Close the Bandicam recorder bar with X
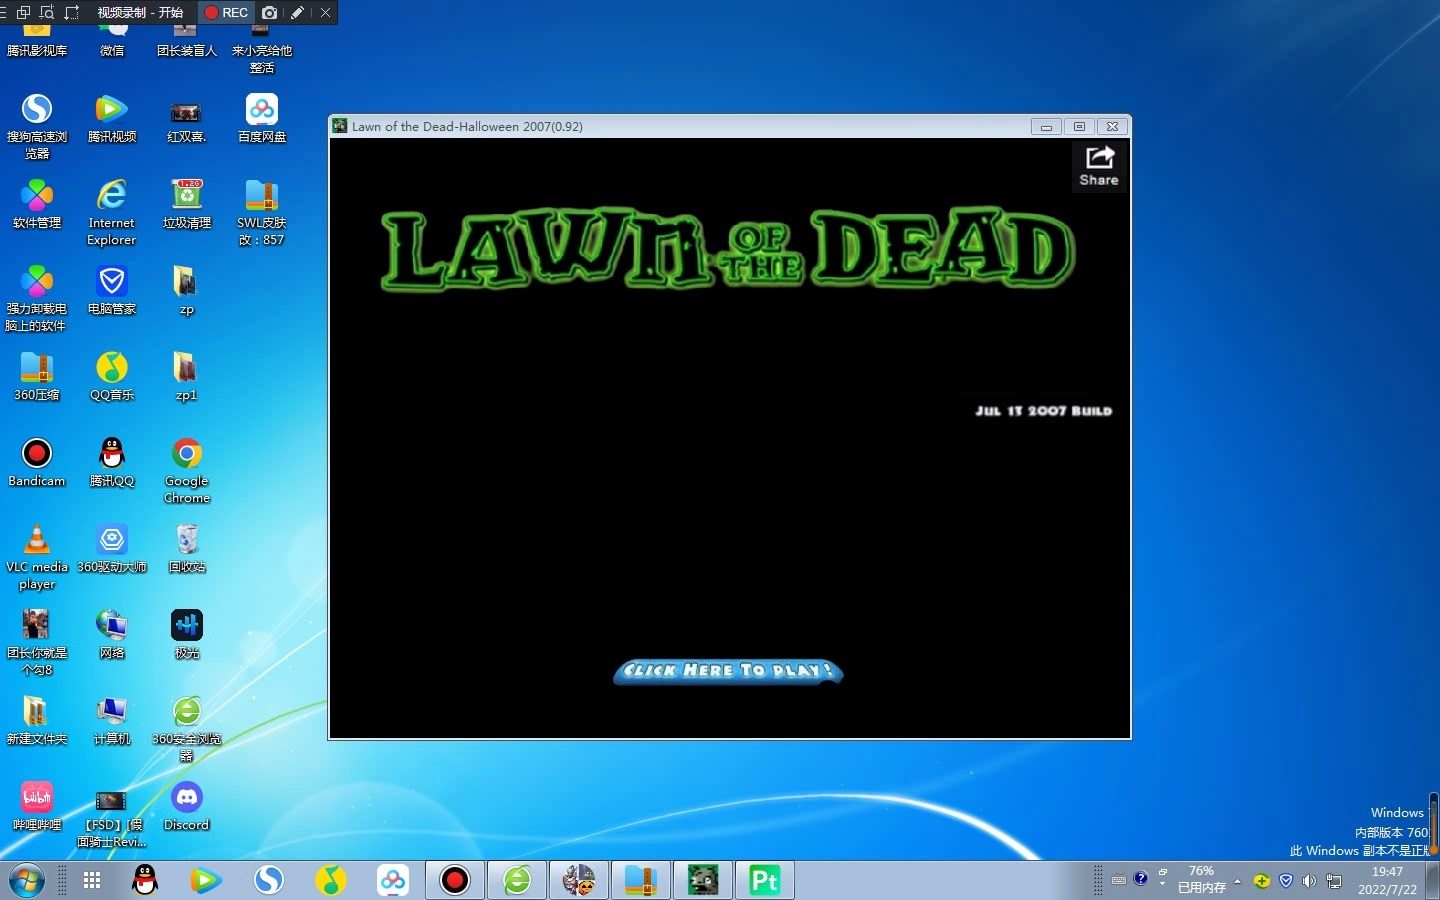Viewport: 1440px width, 900px height. [x=325, y=13]
